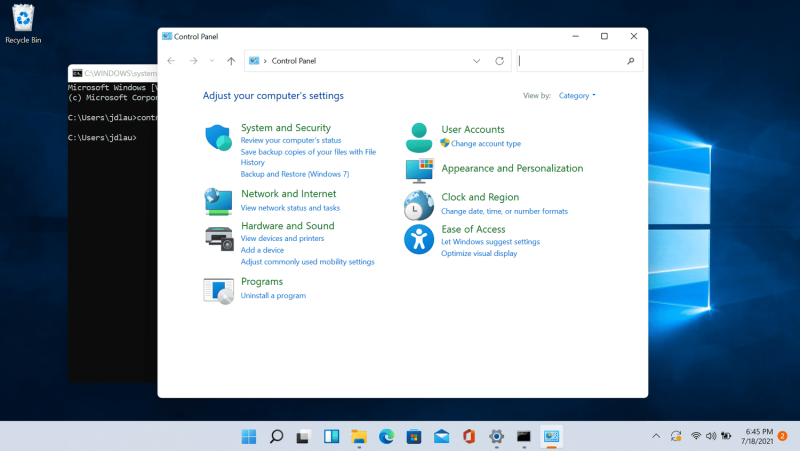Viewport: 800px width, 451px height.
Task: Click the Network and Internet globe icon
Action: coord(218,201)
